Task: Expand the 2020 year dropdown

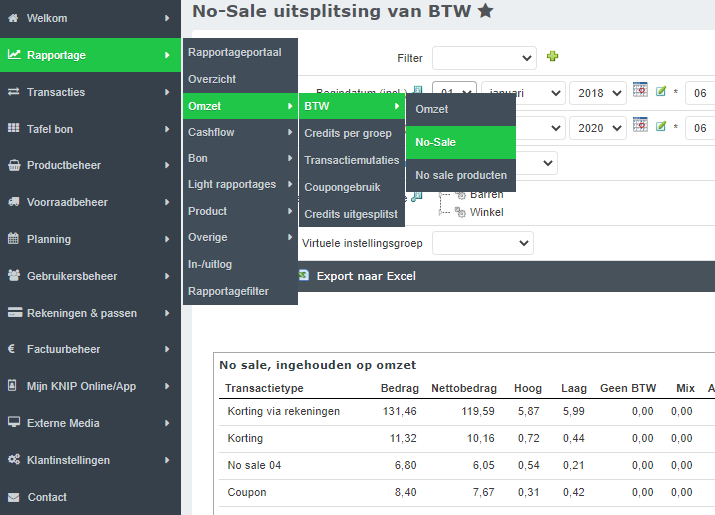Action: point(597,128)
